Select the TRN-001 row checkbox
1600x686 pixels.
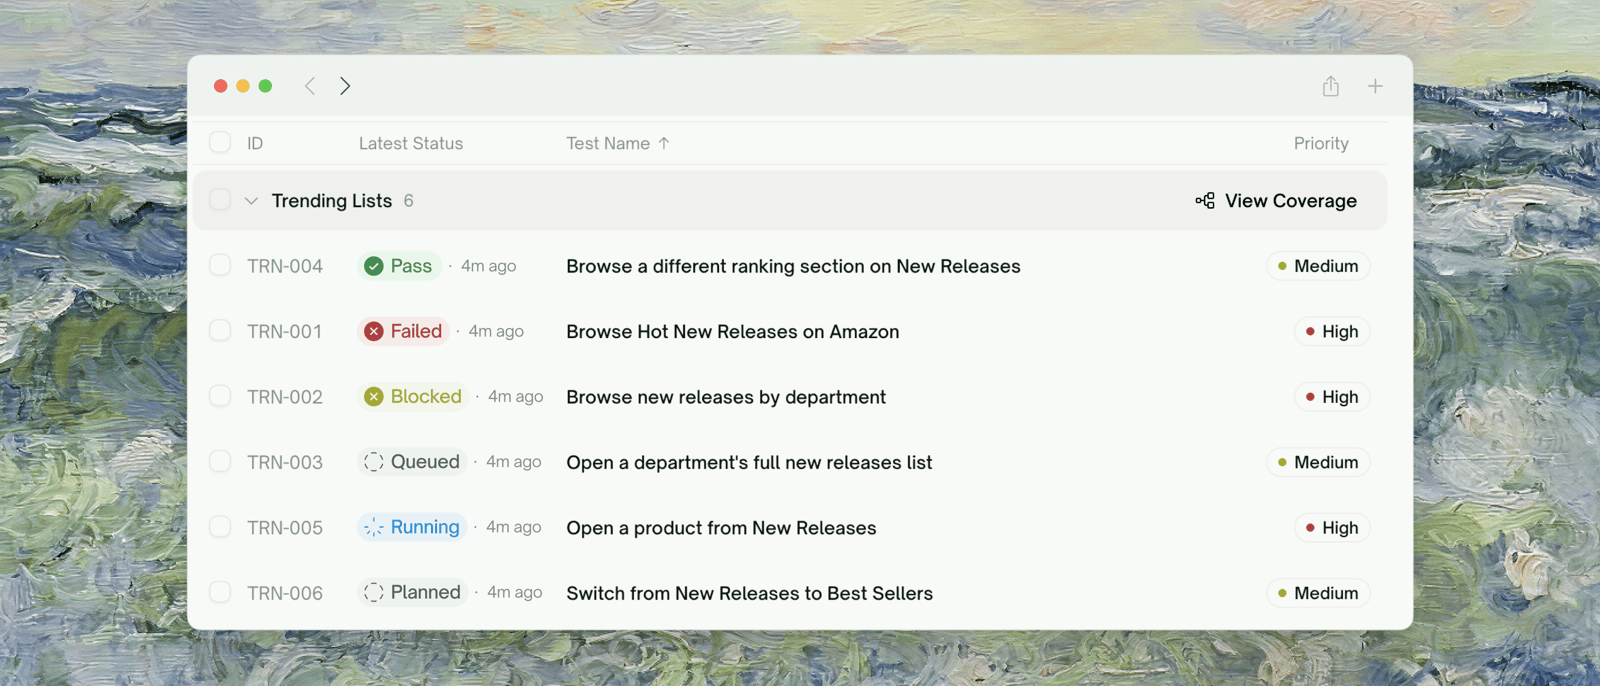coord(220,330)
